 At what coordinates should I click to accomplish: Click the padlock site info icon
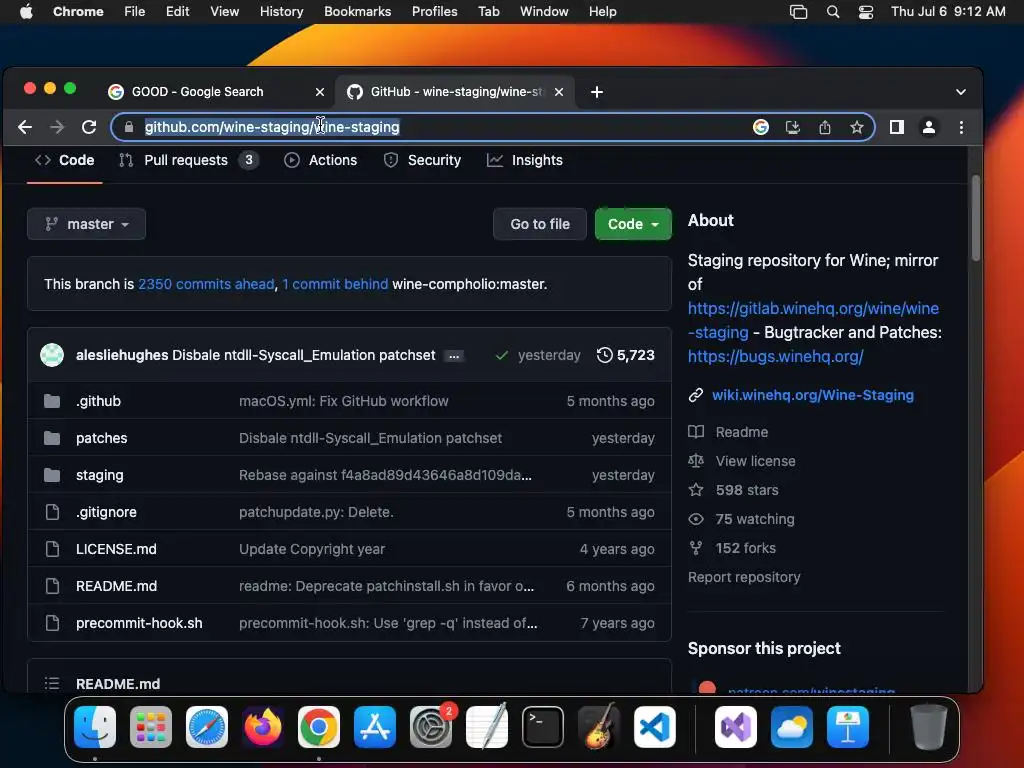click(x=129, y=127)
